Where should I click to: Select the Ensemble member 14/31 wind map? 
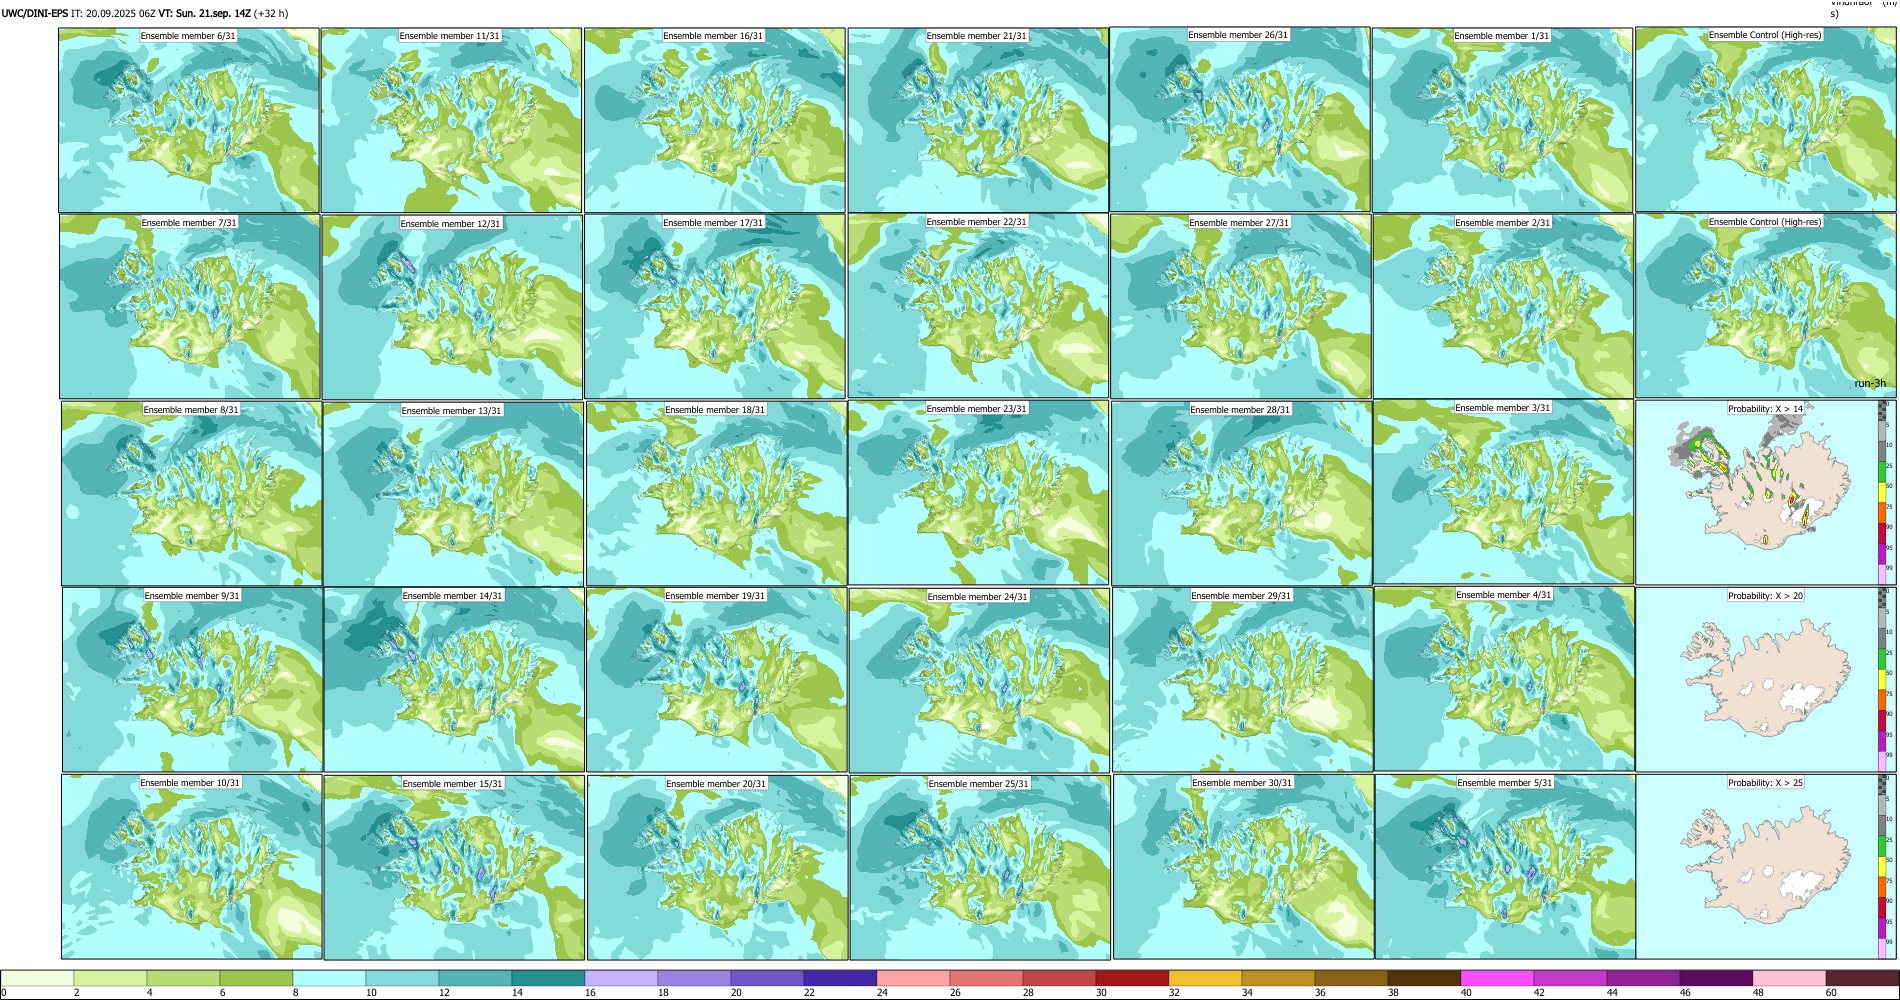454,679
